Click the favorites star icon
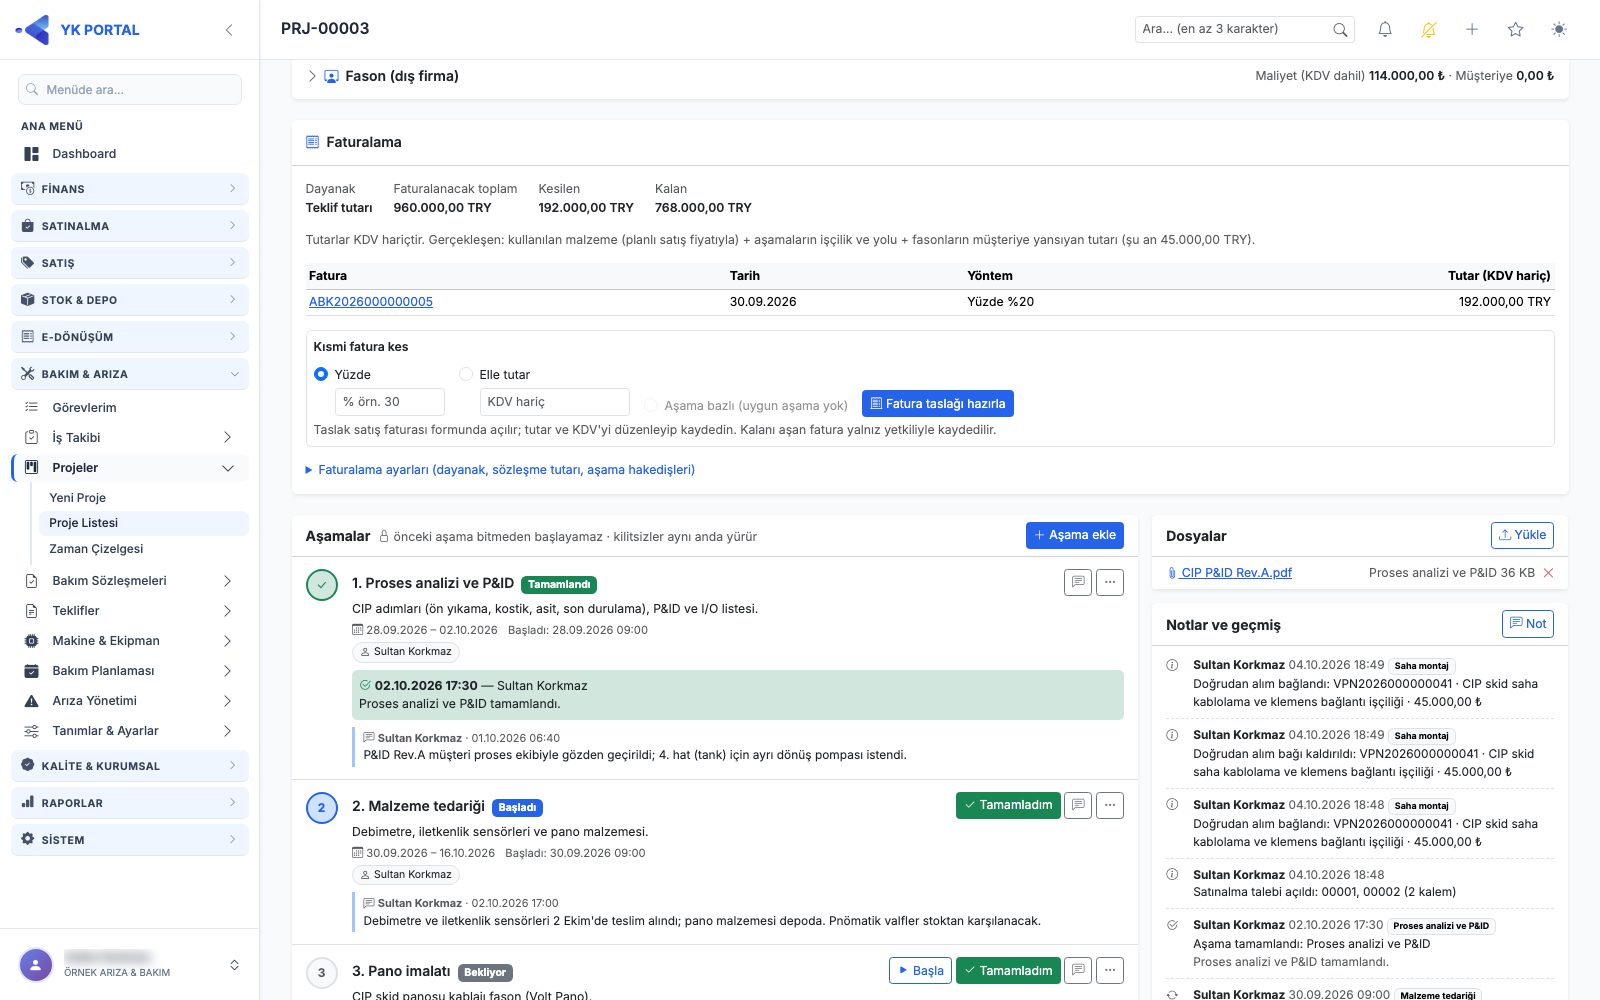Image resolution: width=1600 pixels, height=1000 pixels. (1516, 30)
